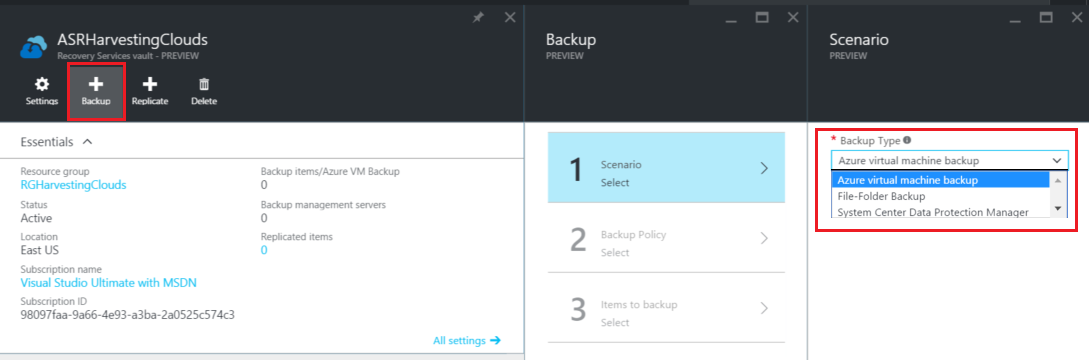This screenshot has width=1089, height=360.
Task: Close the ASRHarvestingClouds blade
Action: click(x=510, y=17)
